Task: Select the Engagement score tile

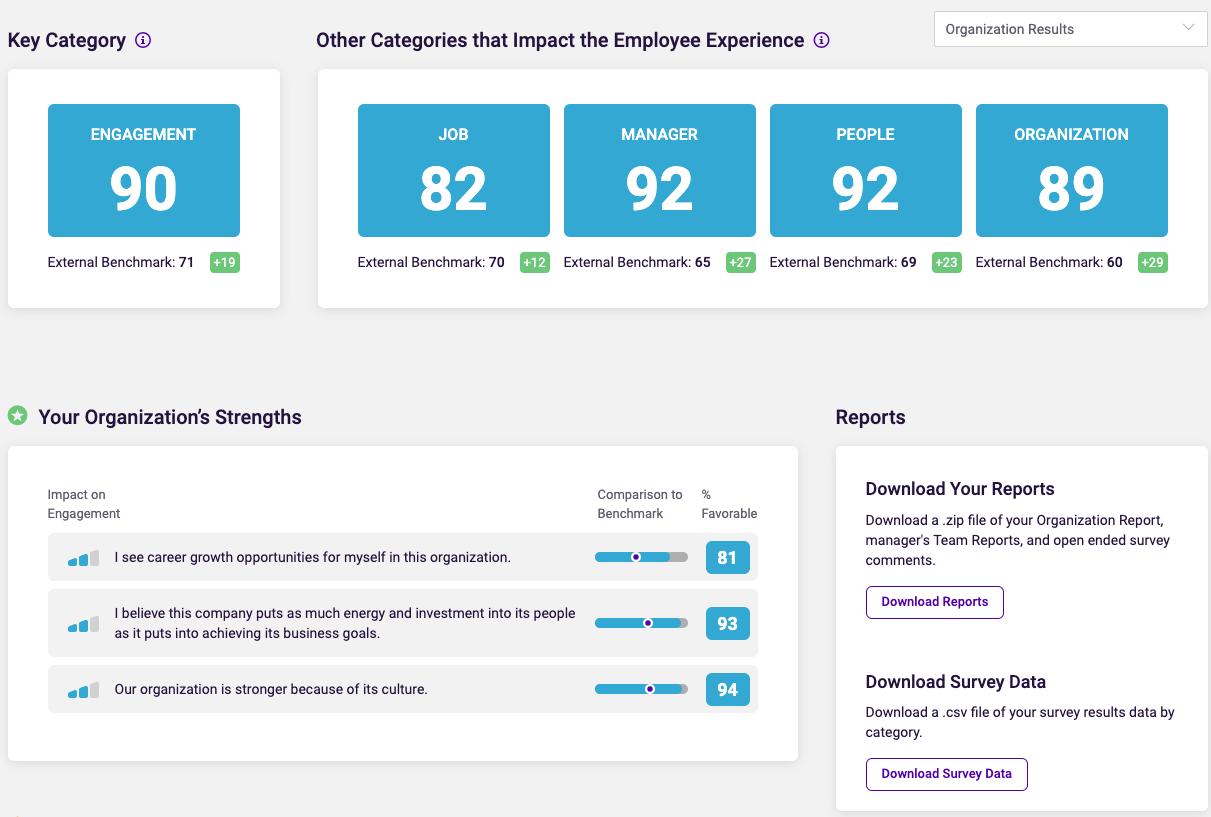Action: (144, 170)
